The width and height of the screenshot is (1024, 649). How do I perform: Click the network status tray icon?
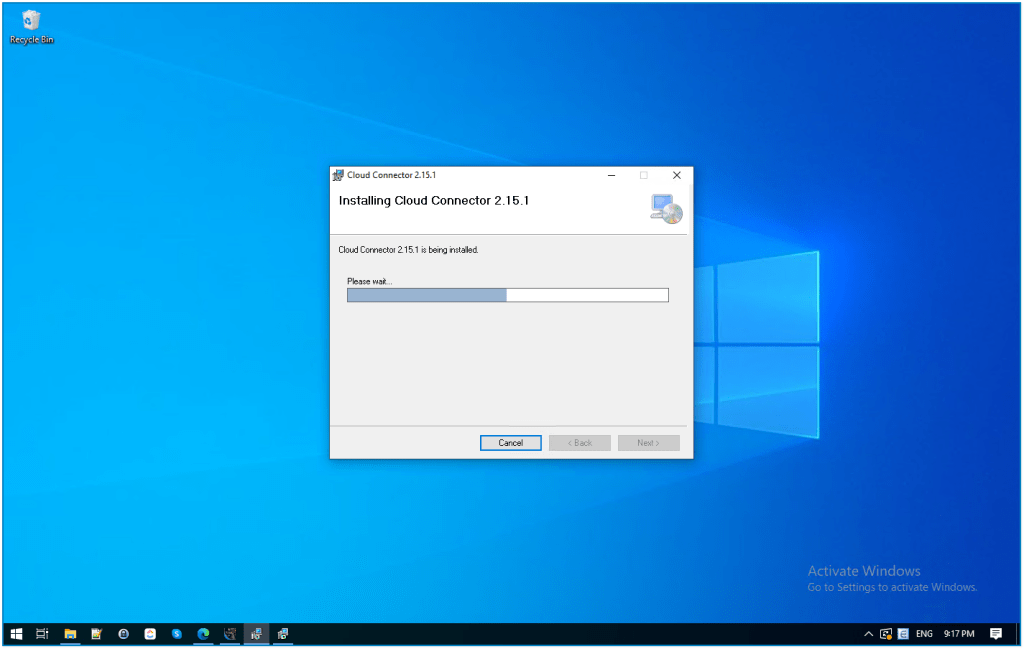coord(885,633)
